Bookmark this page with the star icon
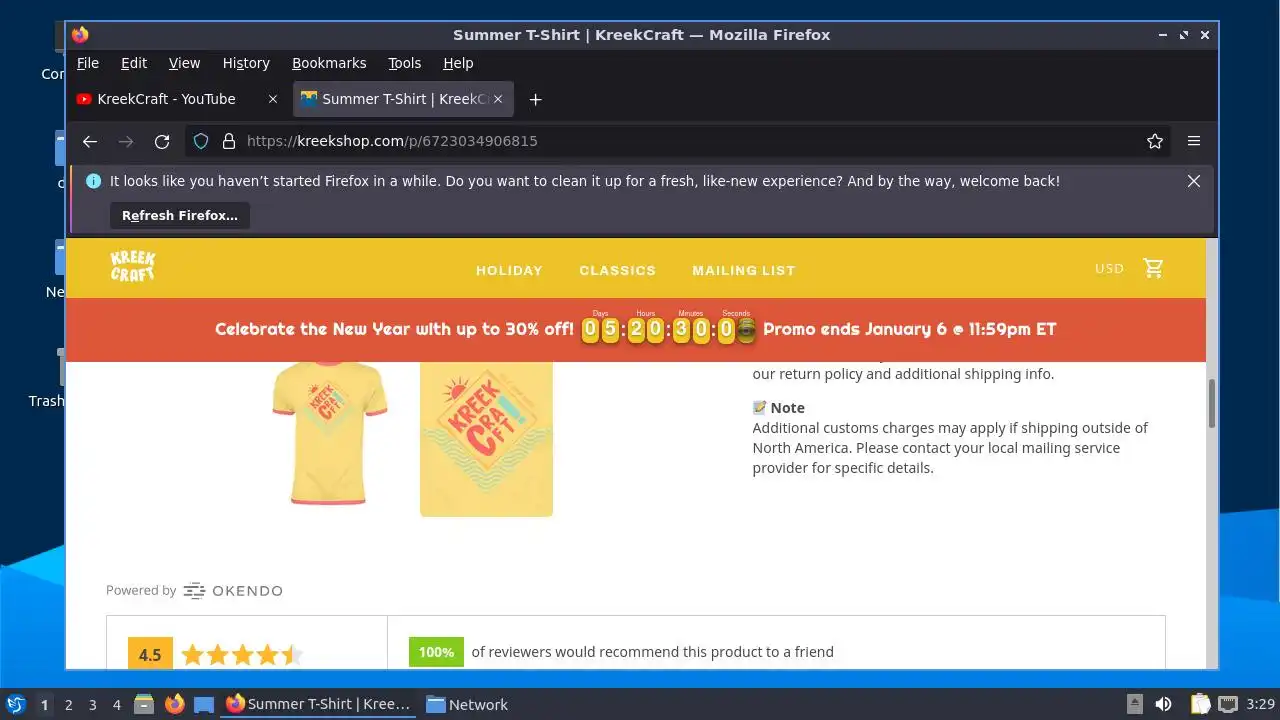Screen dimensions: 1280x720 (x=1155, y=141)
